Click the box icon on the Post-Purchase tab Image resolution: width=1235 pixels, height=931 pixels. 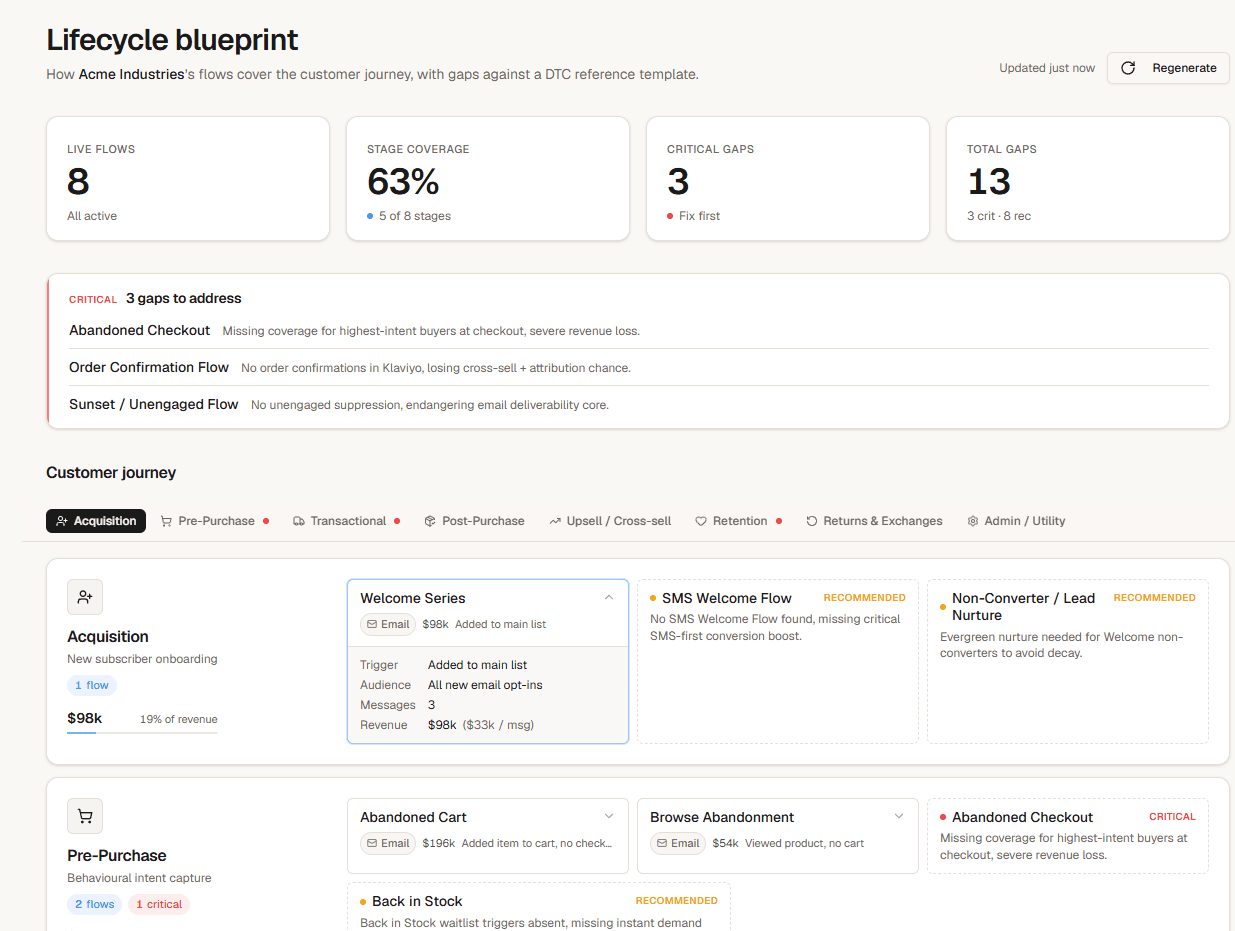pyautogui.click(x=430, y=521)
